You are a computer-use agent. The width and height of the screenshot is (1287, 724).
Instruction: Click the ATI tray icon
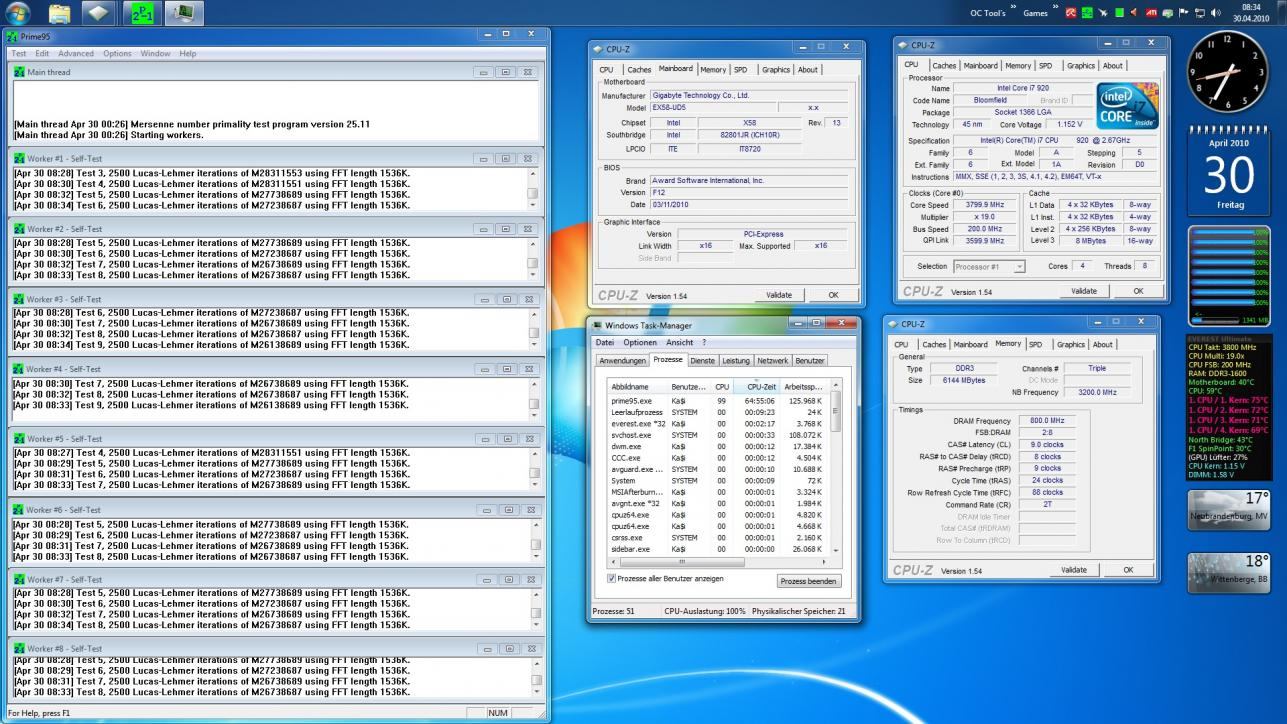pyautogui.click(x=1150, y=13)
